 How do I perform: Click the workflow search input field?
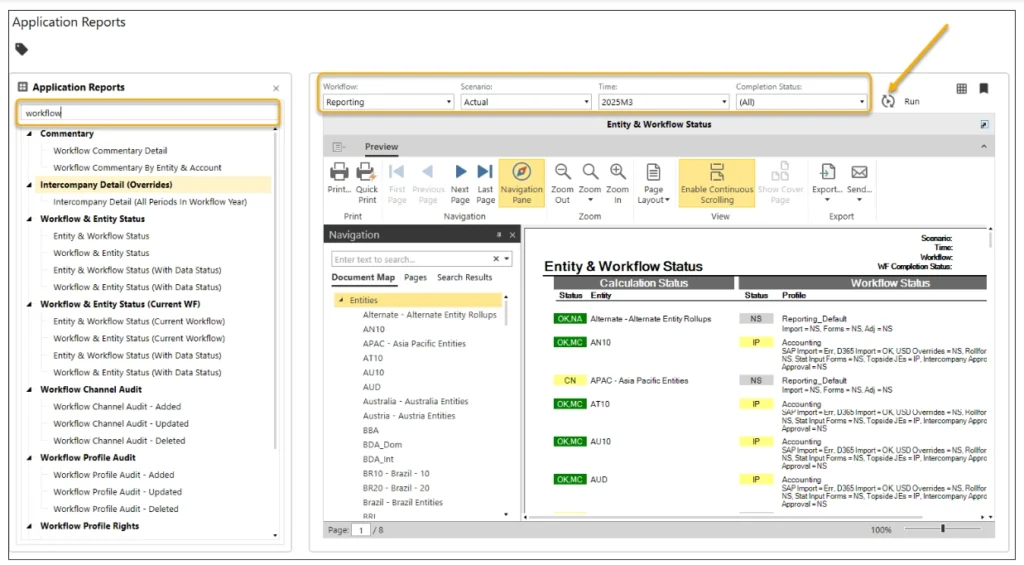[148, 113]
